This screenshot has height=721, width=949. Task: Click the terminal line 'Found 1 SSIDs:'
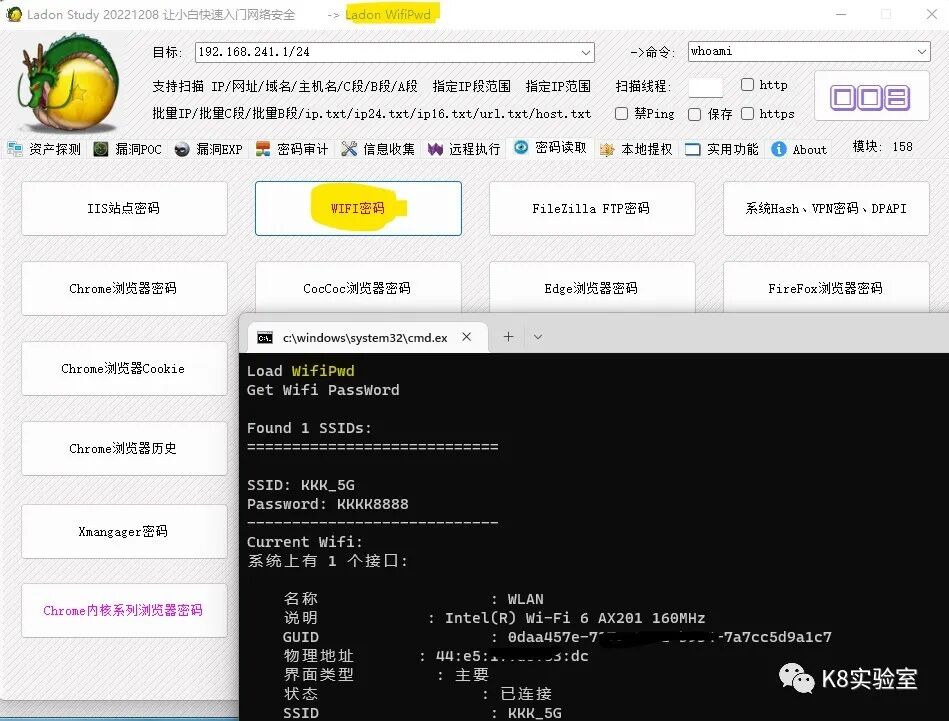pyautogui.click(x=309, y=428)
